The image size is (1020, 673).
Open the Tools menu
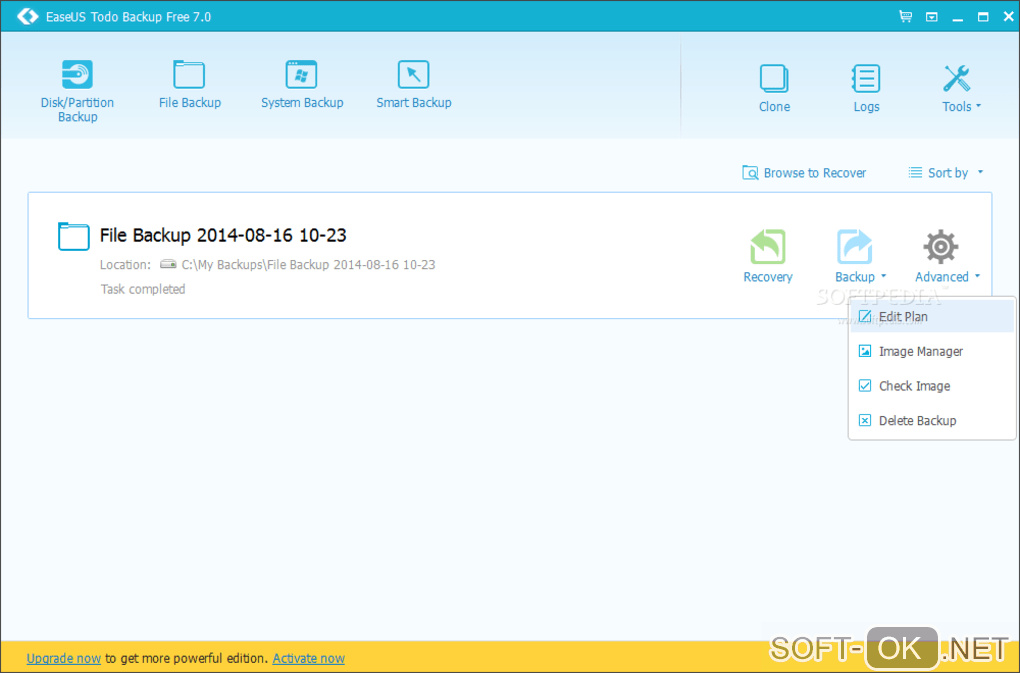click(x=961, y=88)
